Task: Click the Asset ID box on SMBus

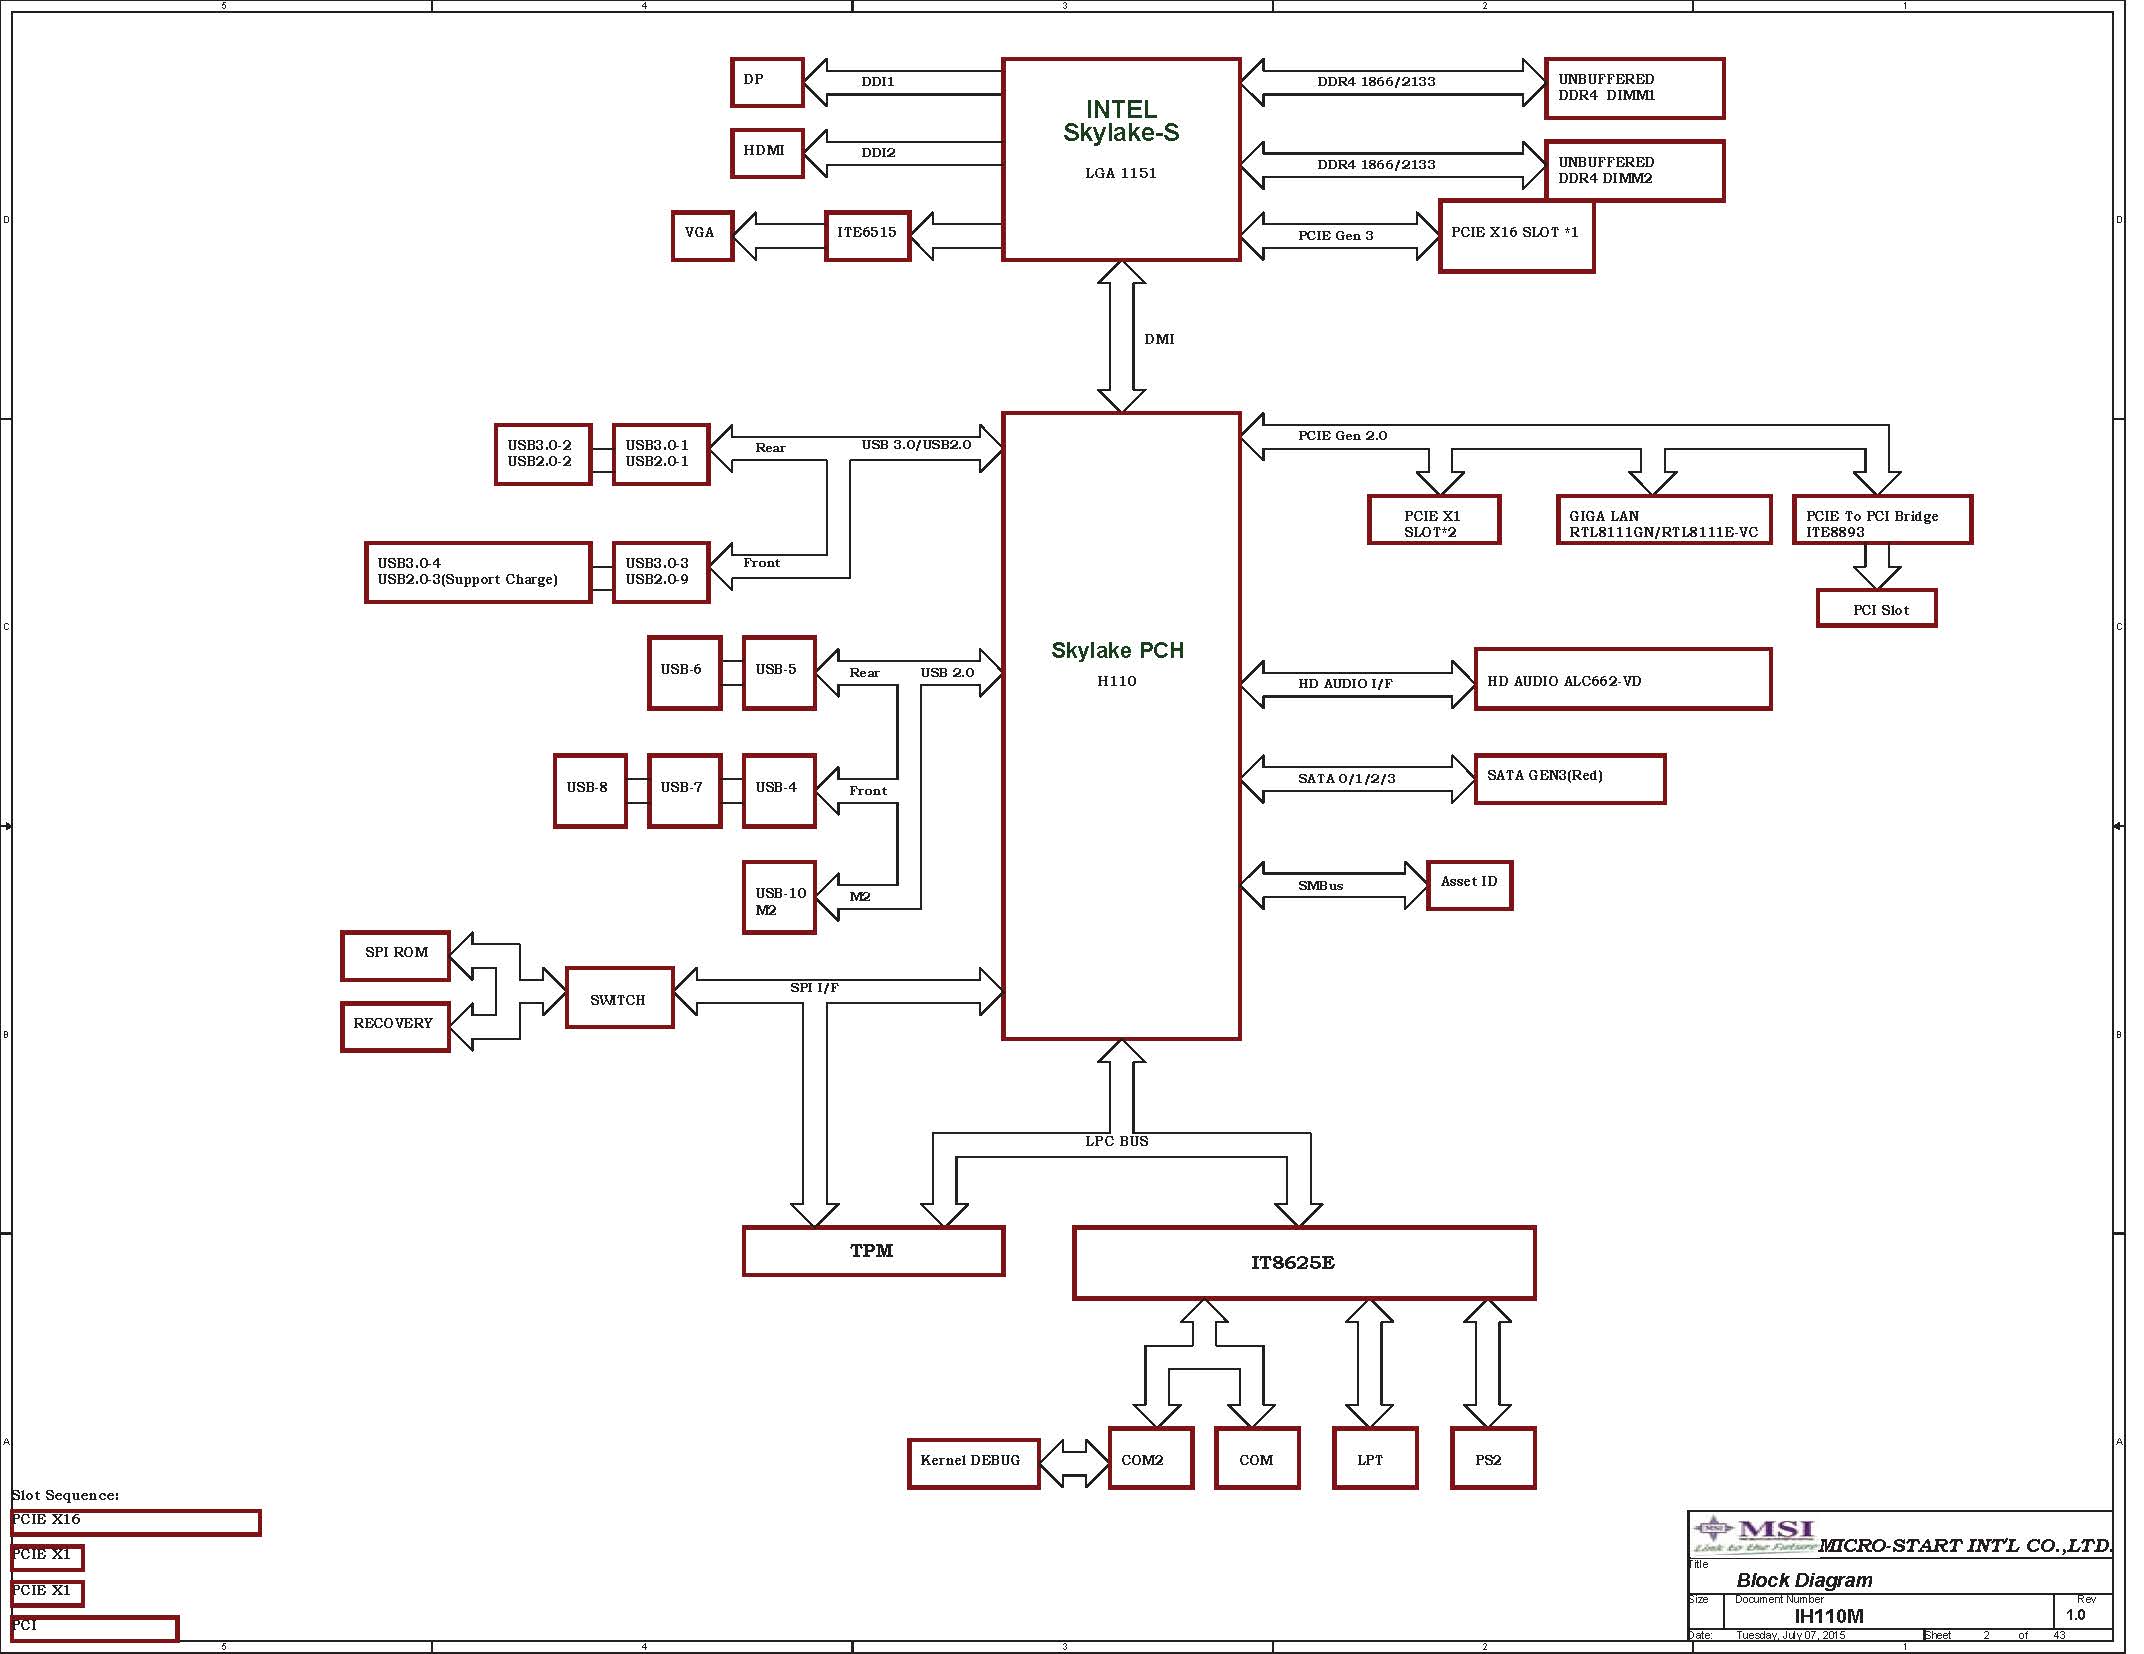Action: [1468, 885]
